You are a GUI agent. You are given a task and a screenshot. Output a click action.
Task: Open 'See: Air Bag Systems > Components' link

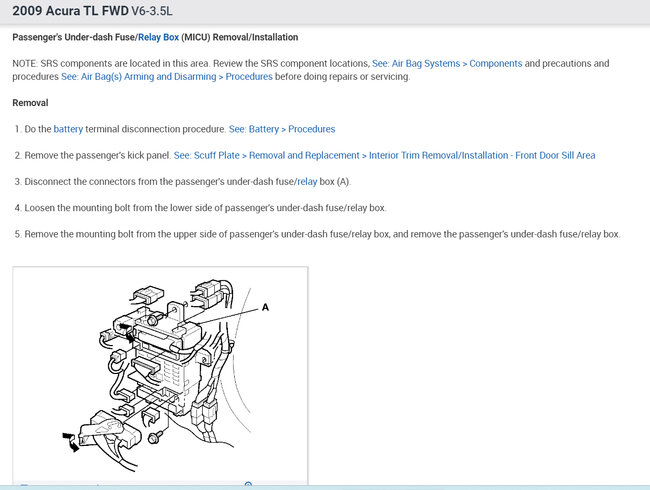(447, 63)
